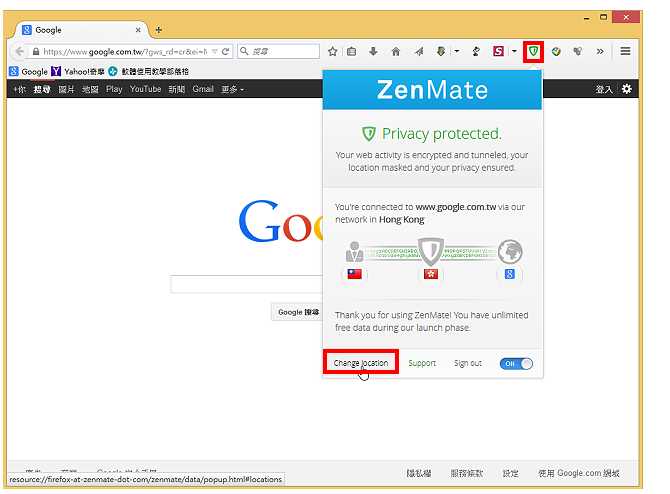Click the ZenMate shield toolbar icon
This screenshot has width=670, height=494.
tap(533, 52)
